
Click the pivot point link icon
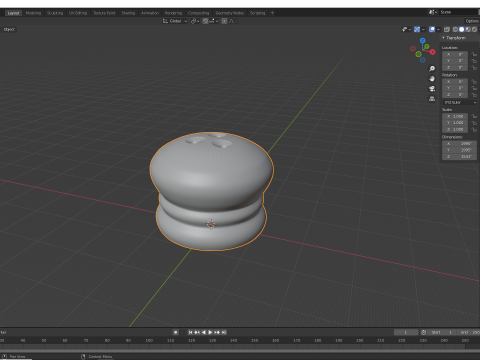pos(193,21)
